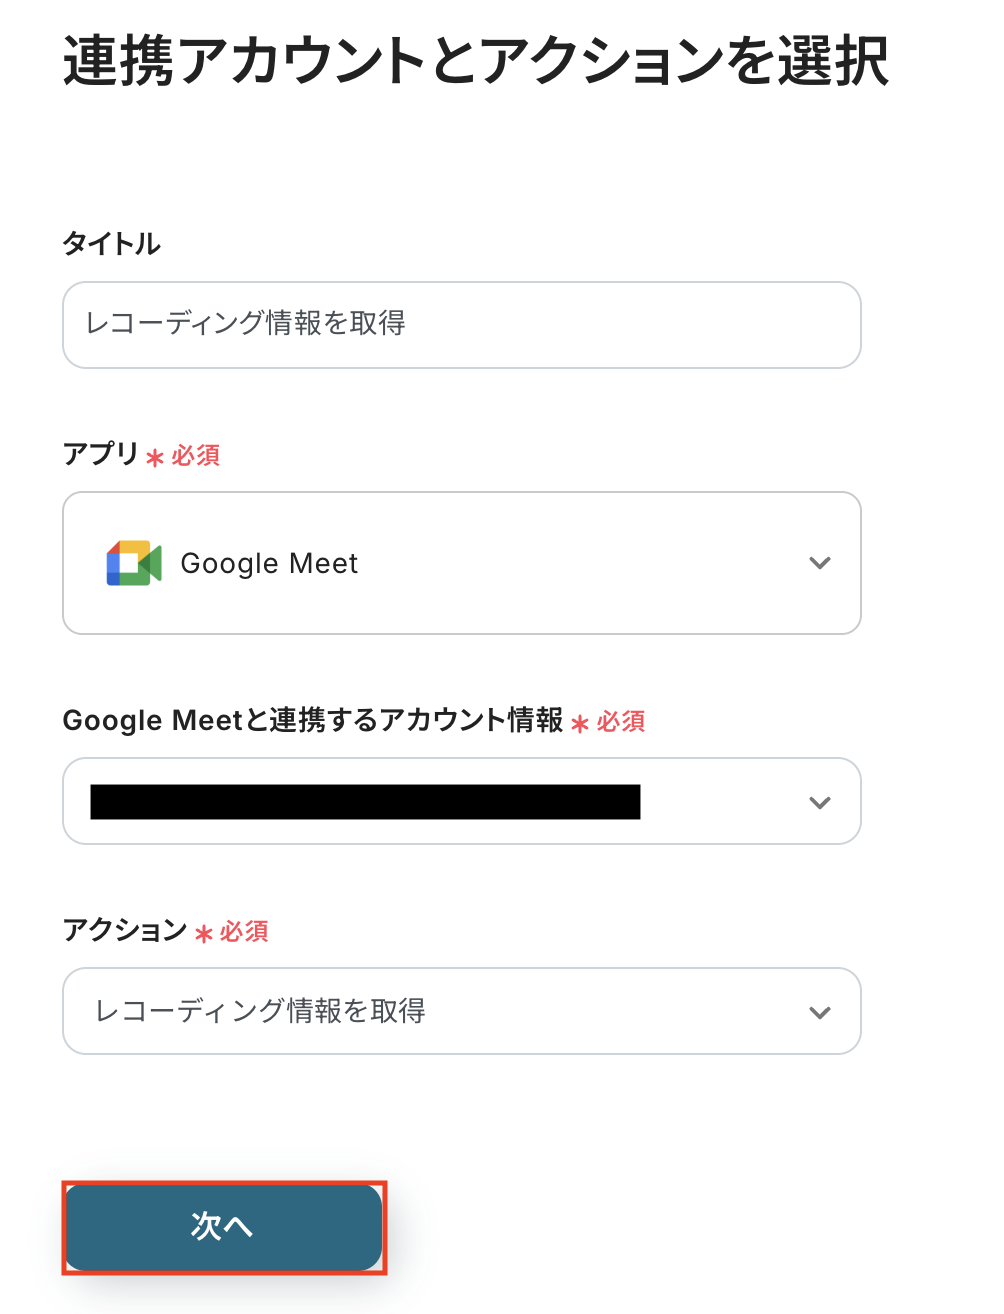Click the red asterisk beside account info label

(x=580, y=724)
